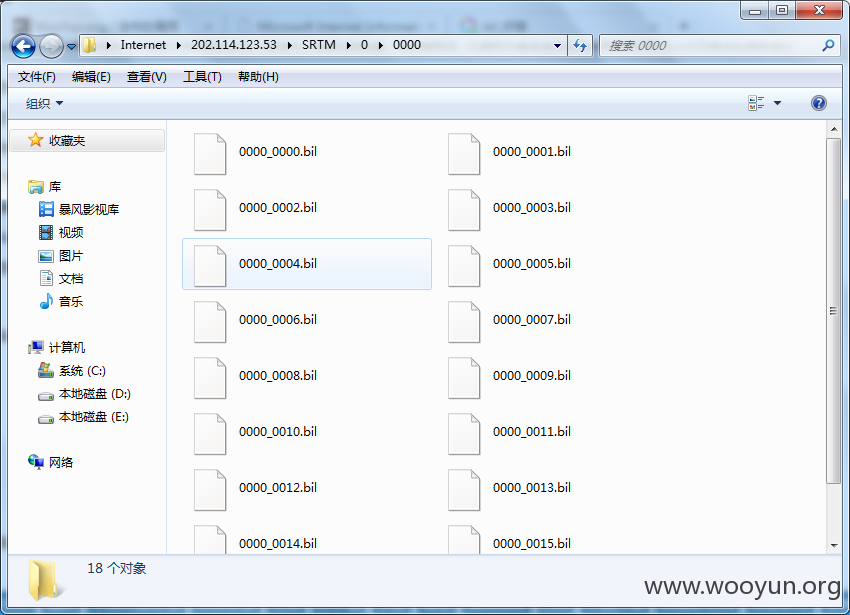Click the file name 0000_0014.bil
This screenshot has width=850, height=615.
[278, 543]
